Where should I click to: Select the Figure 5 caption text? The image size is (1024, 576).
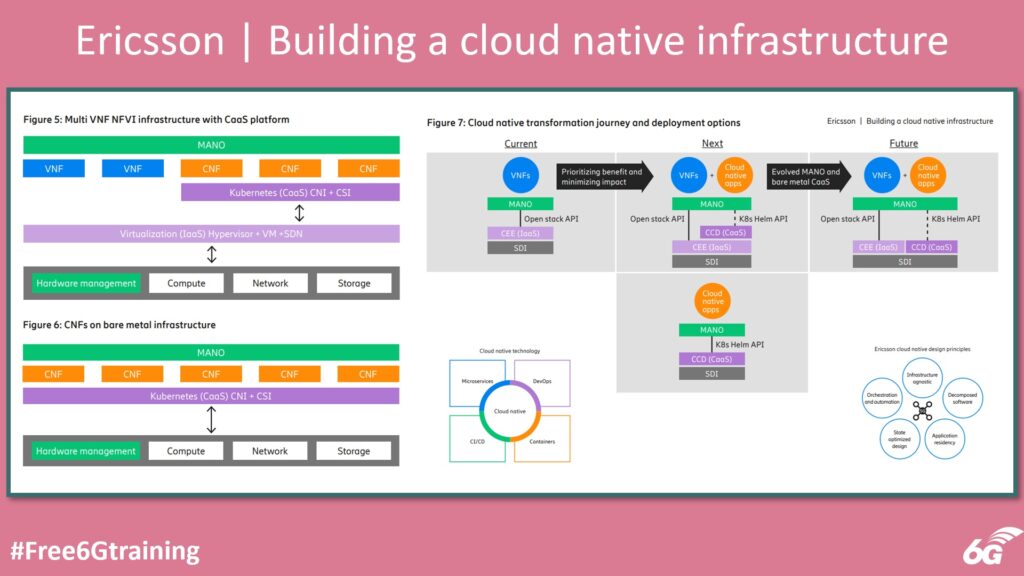(156, 120)
